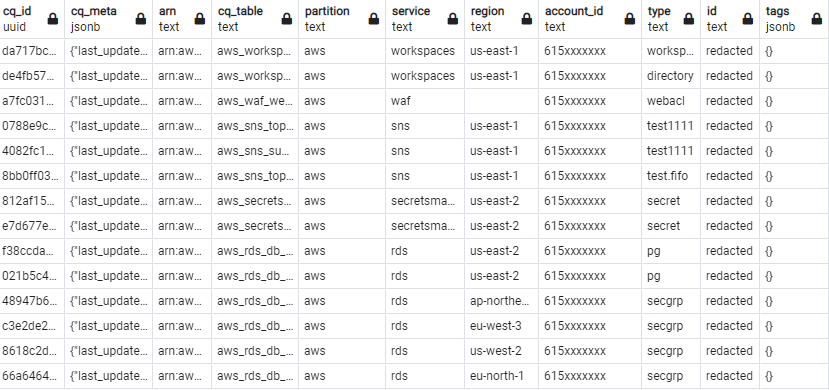The width and height of the screenshot is (829, 390).
Task: Select cell 0788e9c… in cq_id column
Action: (32, 126)
